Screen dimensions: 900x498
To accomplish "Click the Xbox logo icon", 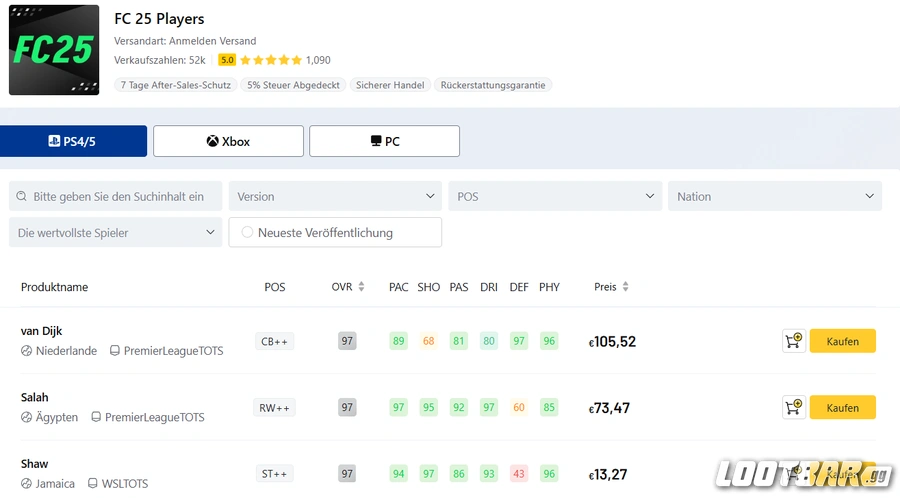I will [x=212, y=141].
